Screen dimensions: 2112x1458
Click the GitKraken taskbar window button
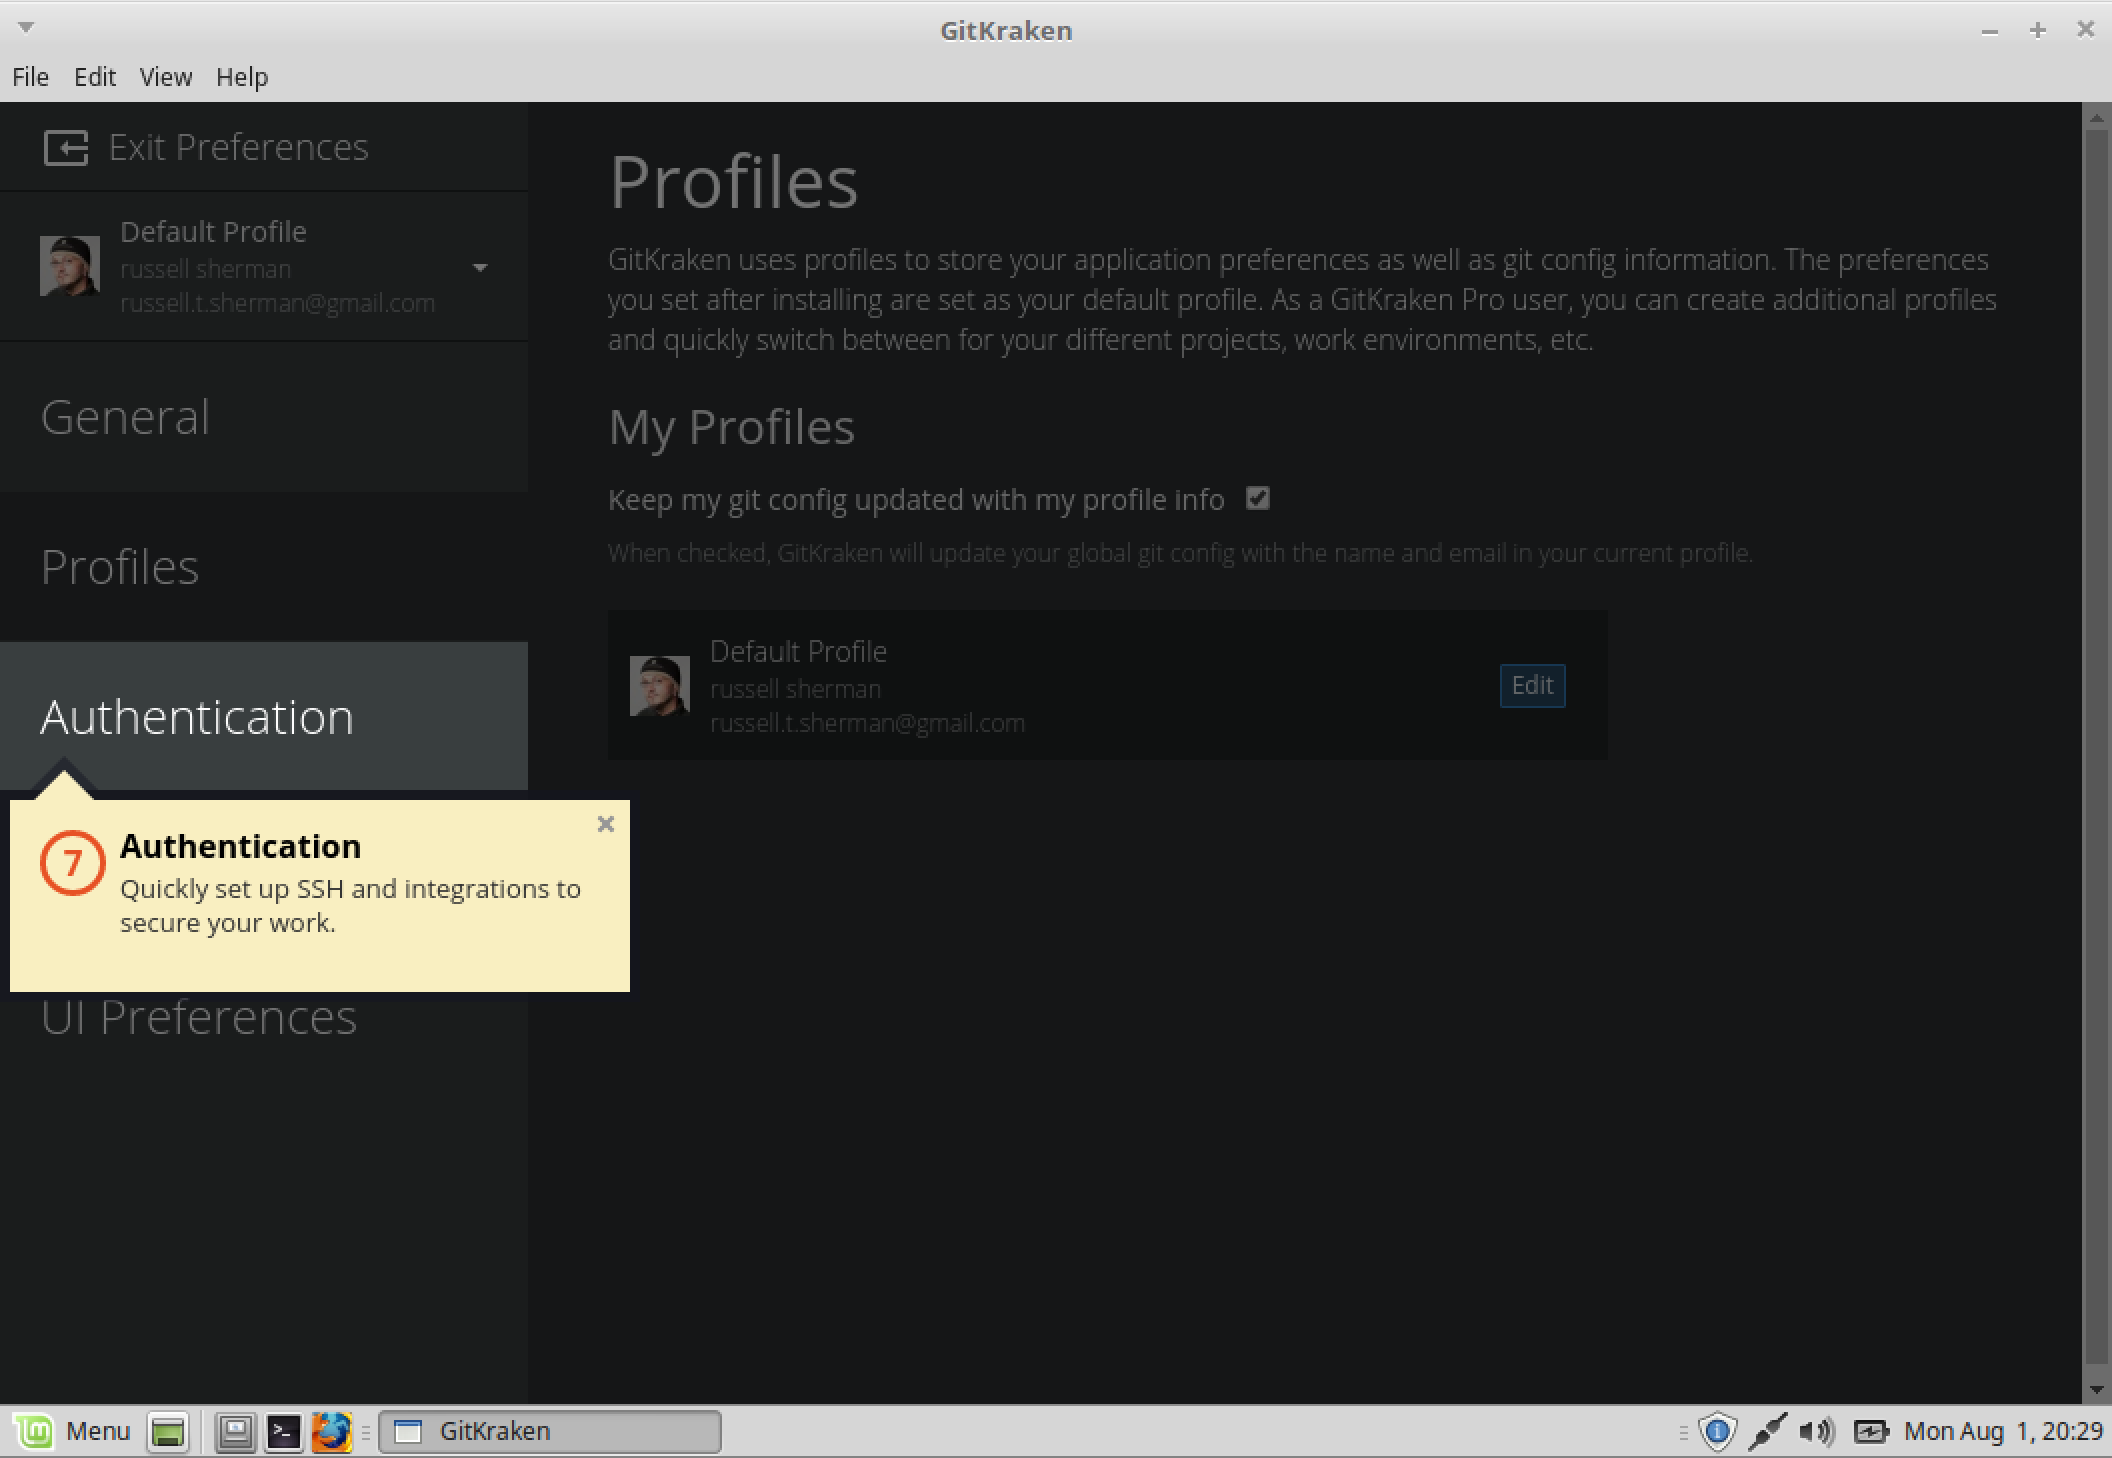(x=550, y=1432)
